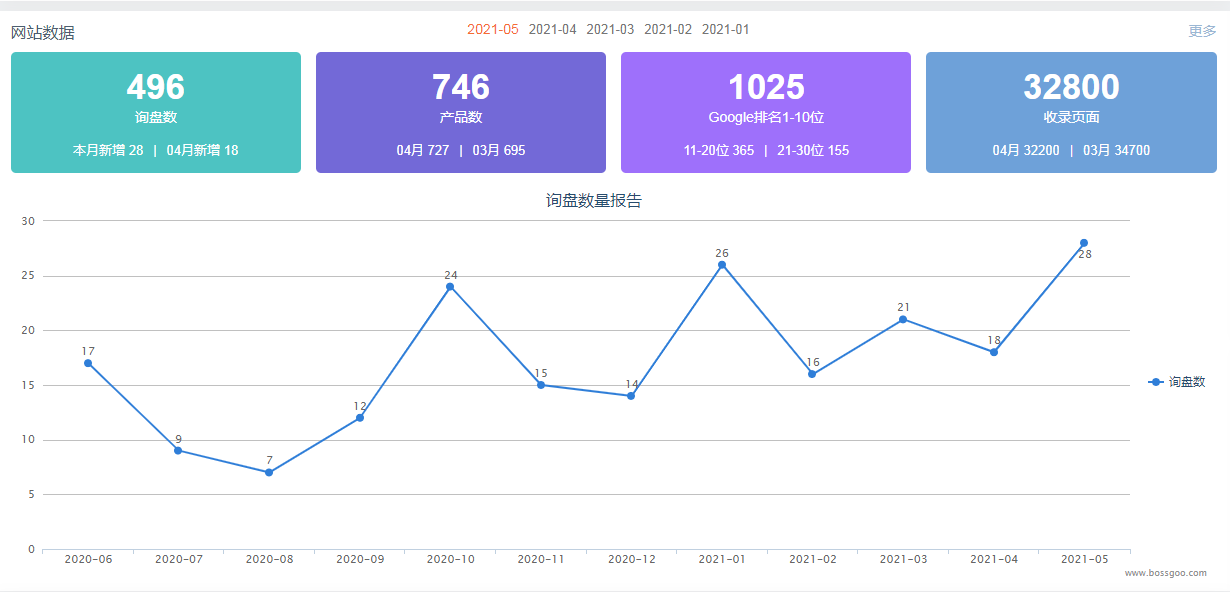Screen dimensions: 1230x592
Task: Click the 2021-05 data point labeled 28
Action: 1084,243
